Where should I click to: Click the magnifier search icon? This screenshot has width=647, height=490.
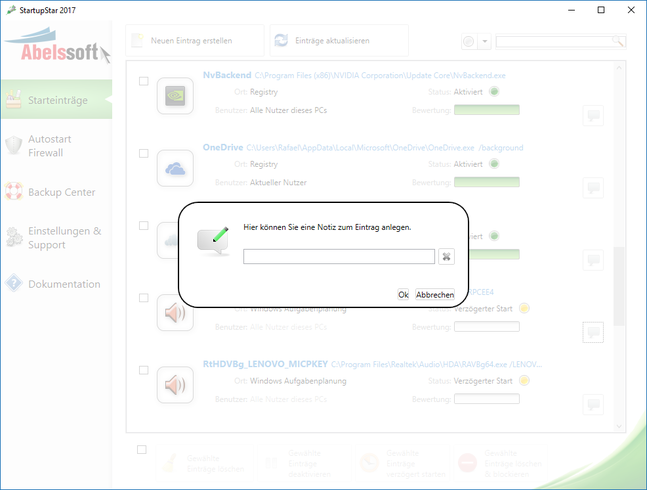pos(618,41)
